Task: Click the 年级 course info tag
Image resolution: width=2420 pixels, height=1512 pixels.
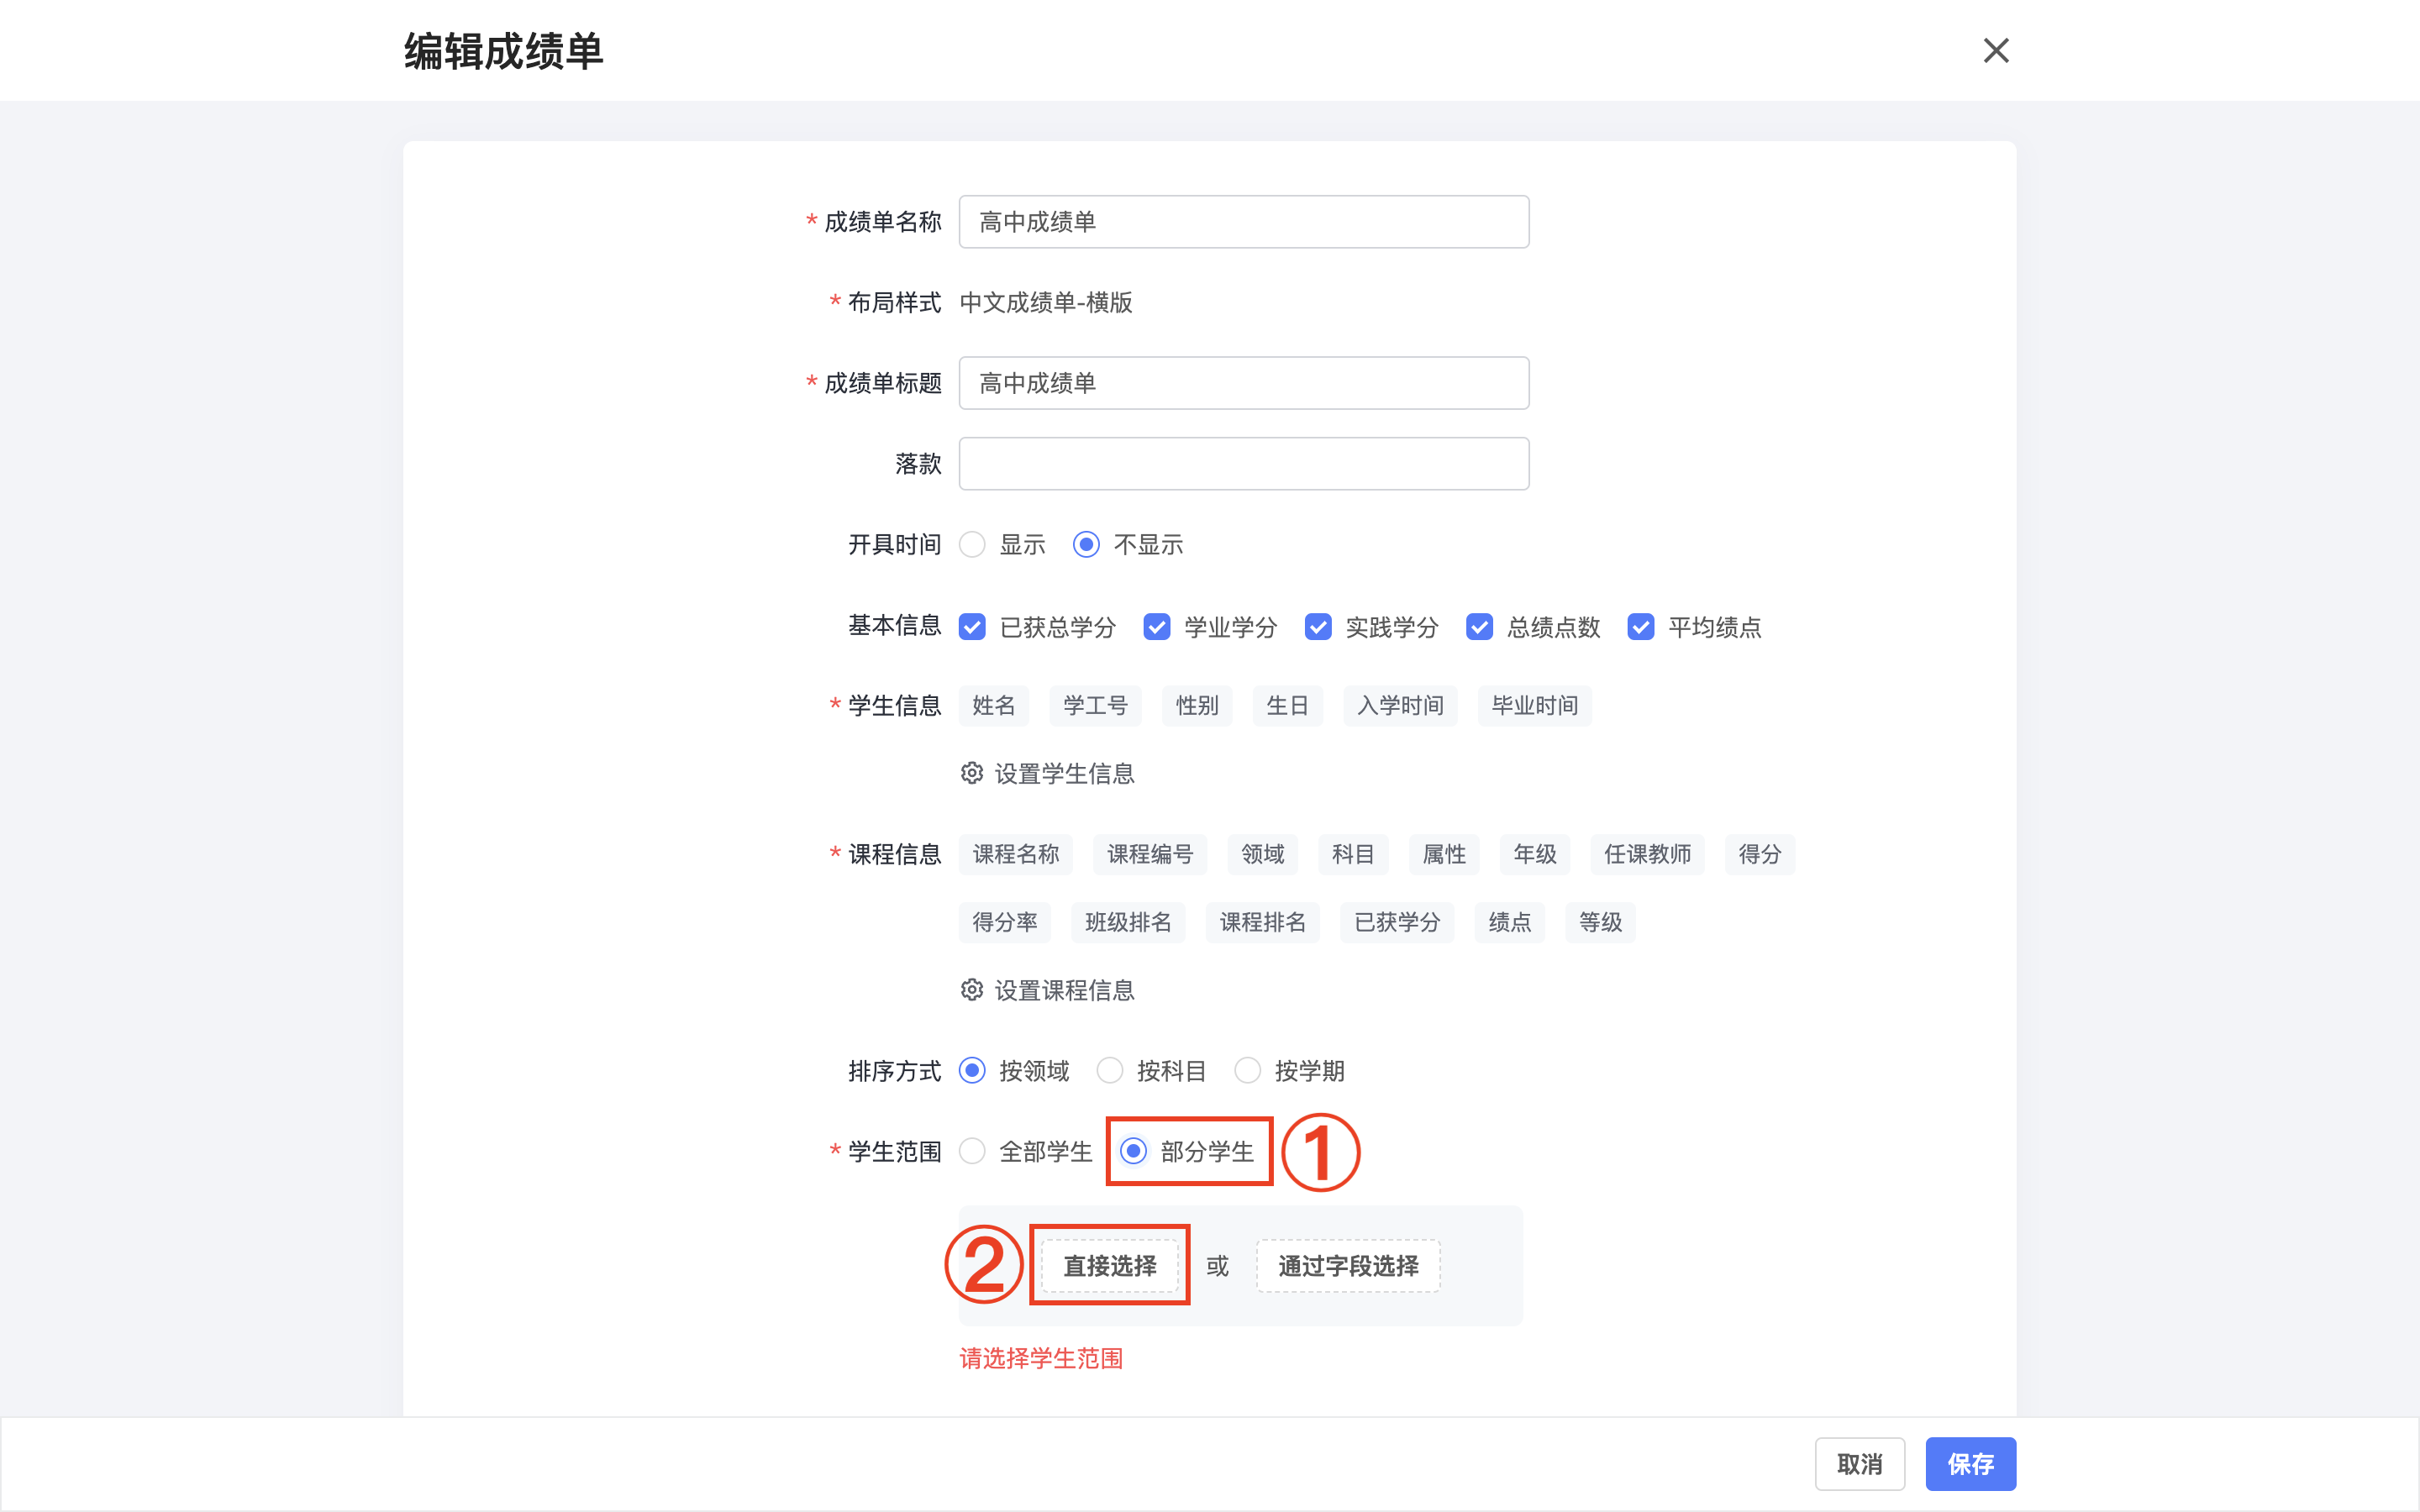Action: pyautogui.click(x=1535, y=855)
